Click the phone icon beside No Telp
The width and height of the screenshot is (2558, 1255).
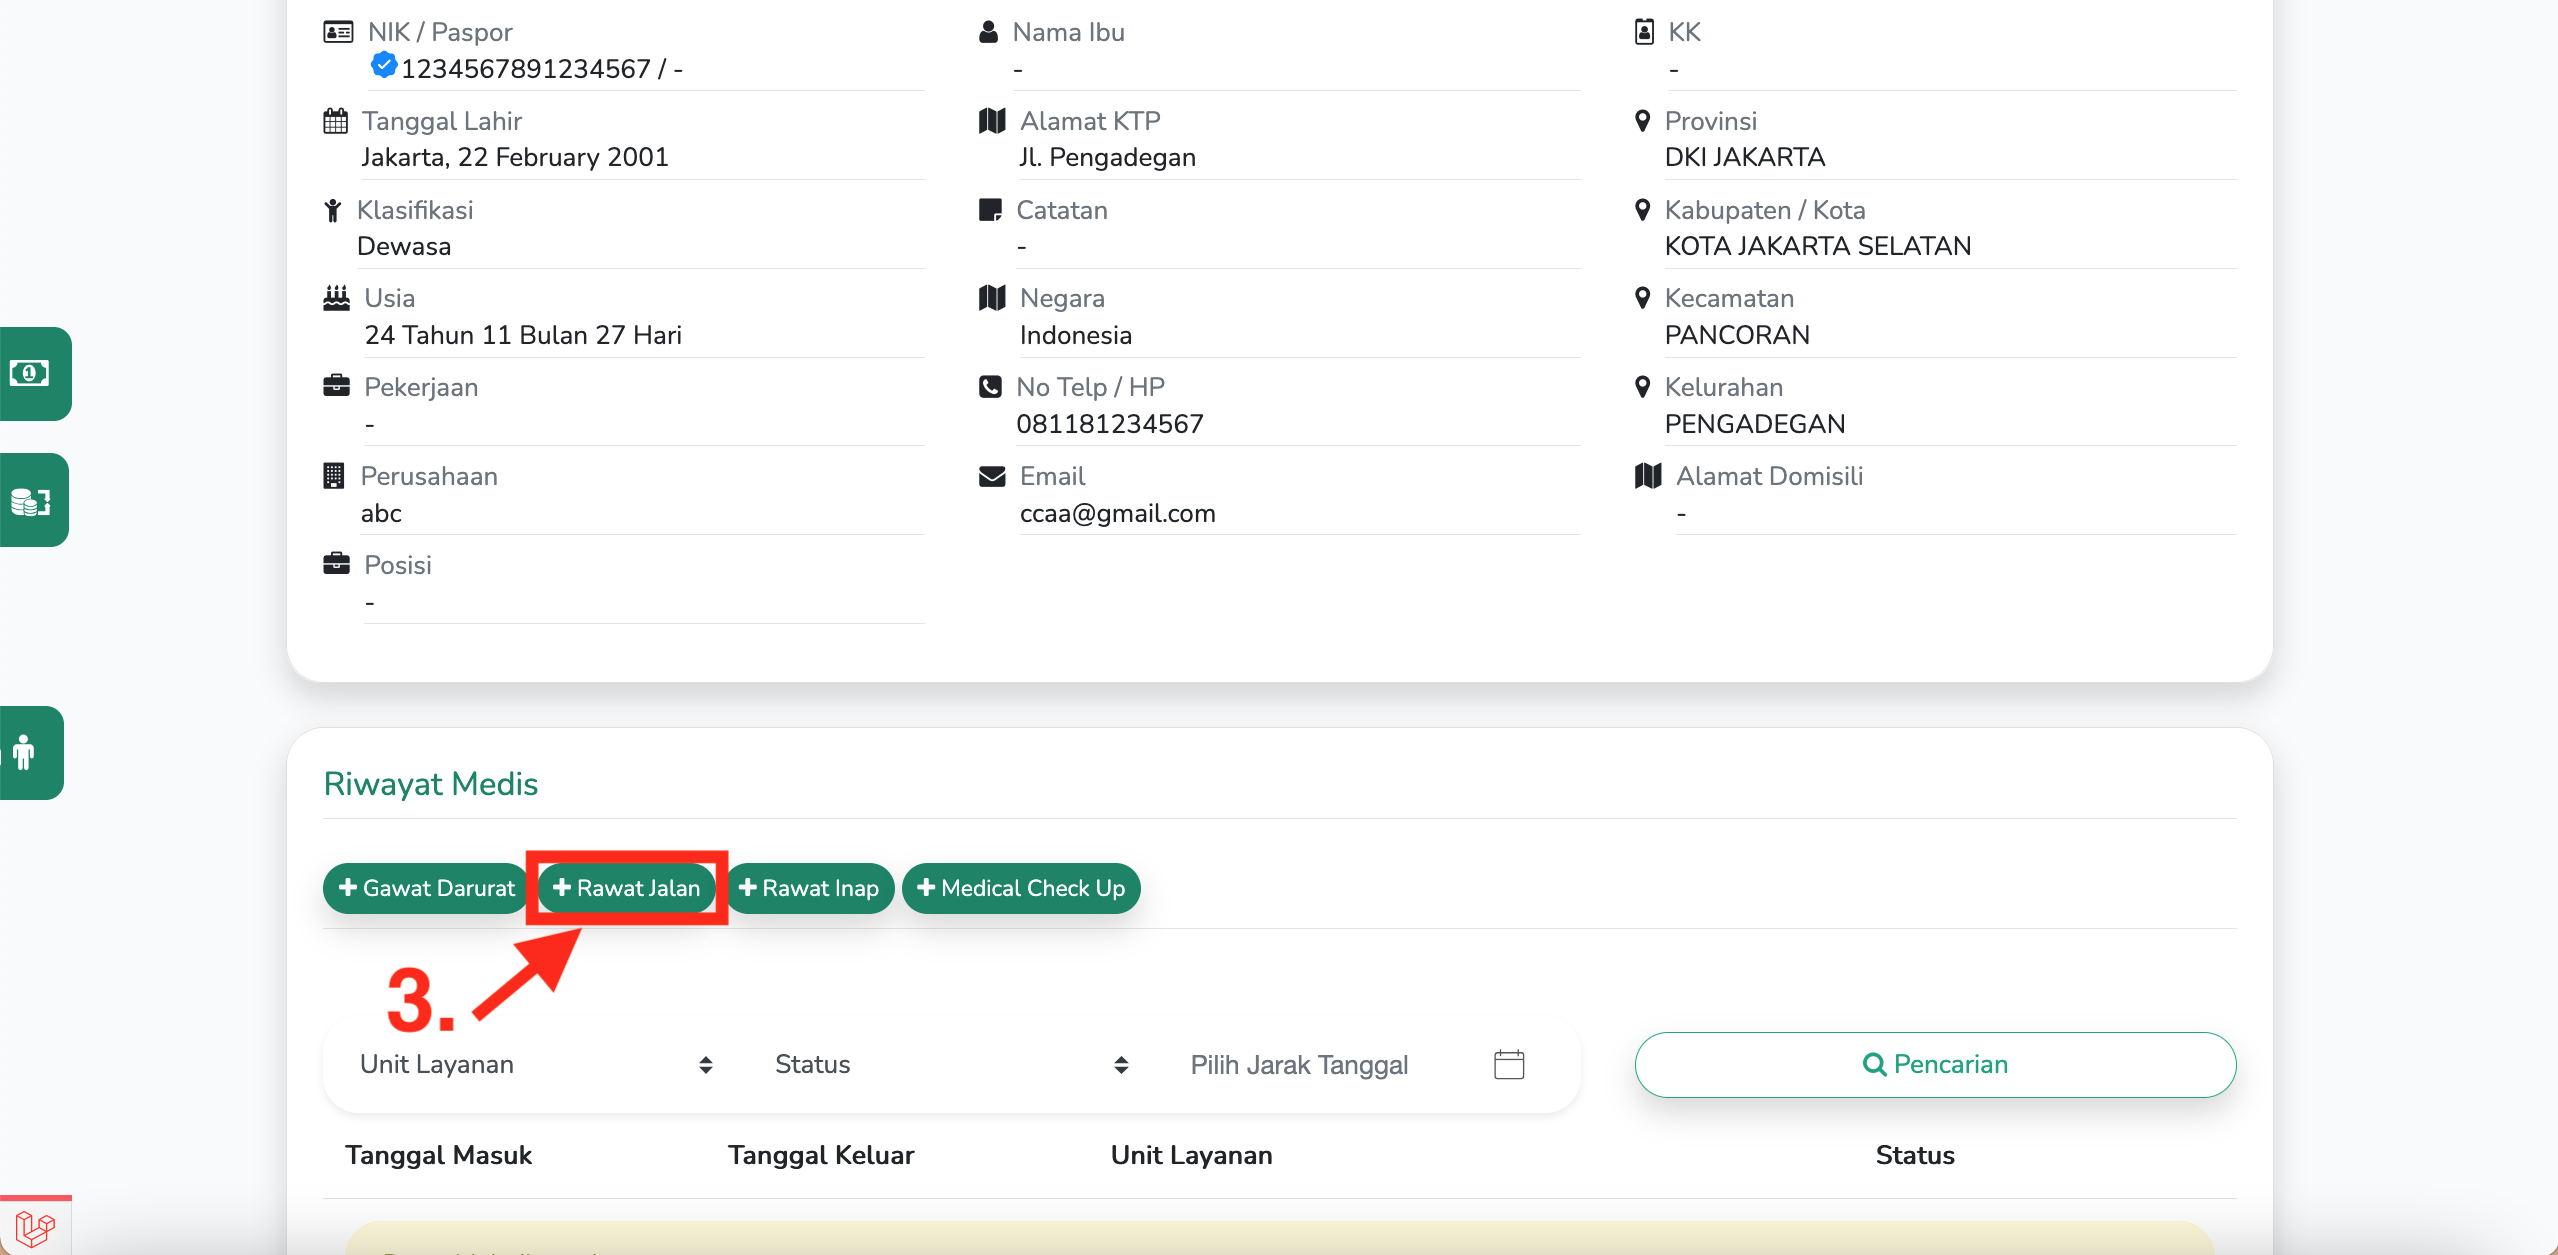[x=990, y=387]
